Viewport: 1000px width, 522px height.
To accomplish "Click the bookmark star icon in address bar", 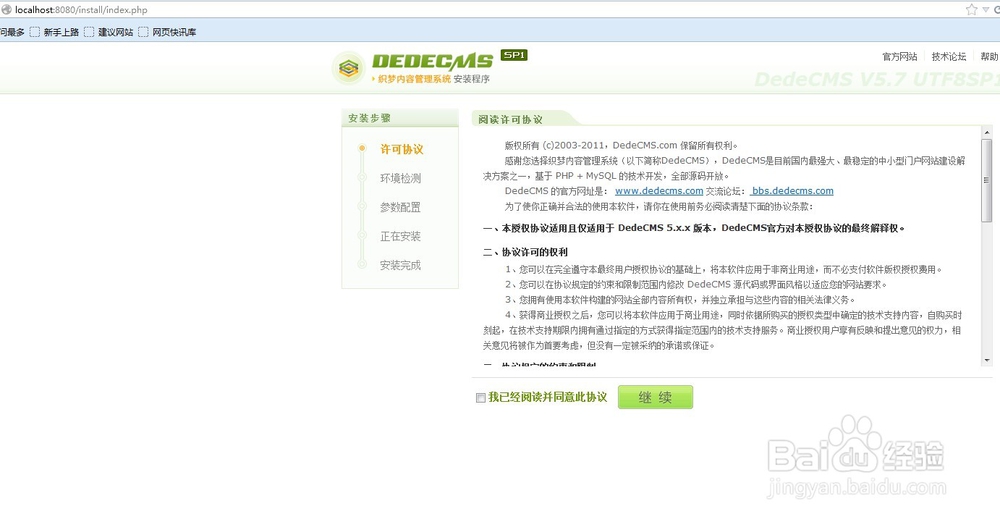I will coord(971,9).
